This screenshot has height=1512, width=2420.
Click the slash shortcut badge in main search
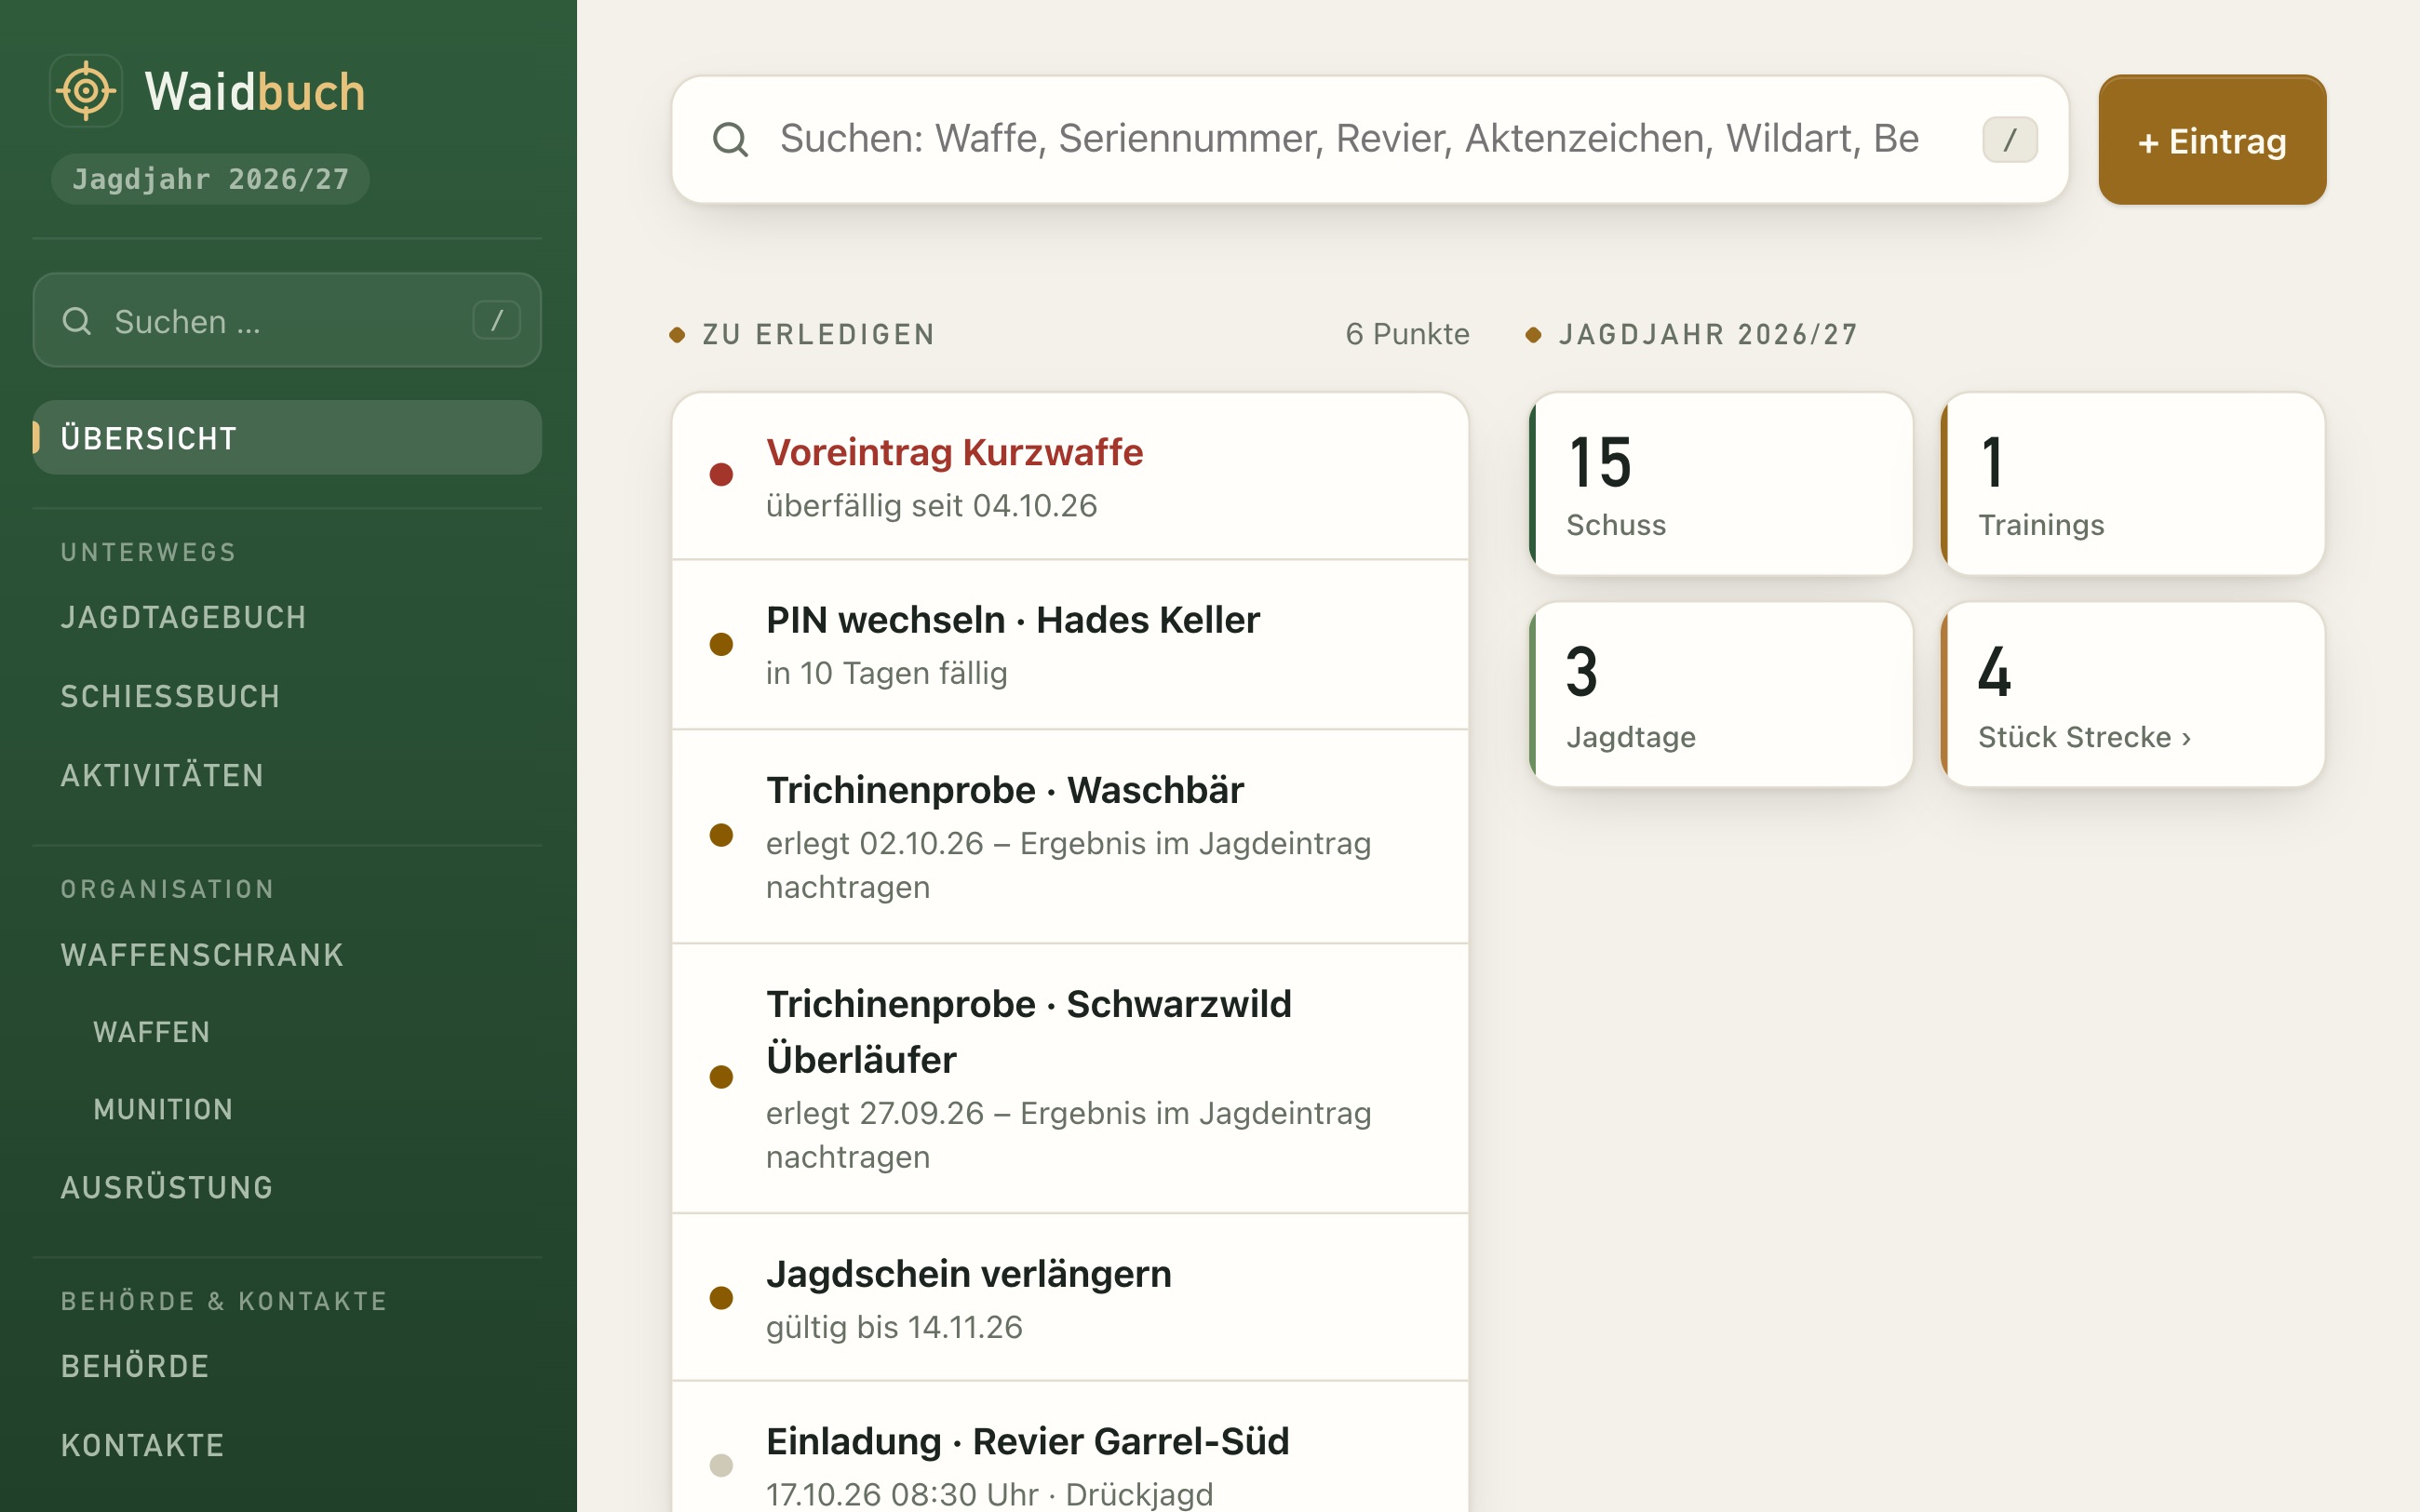(x=2010, y=139)
